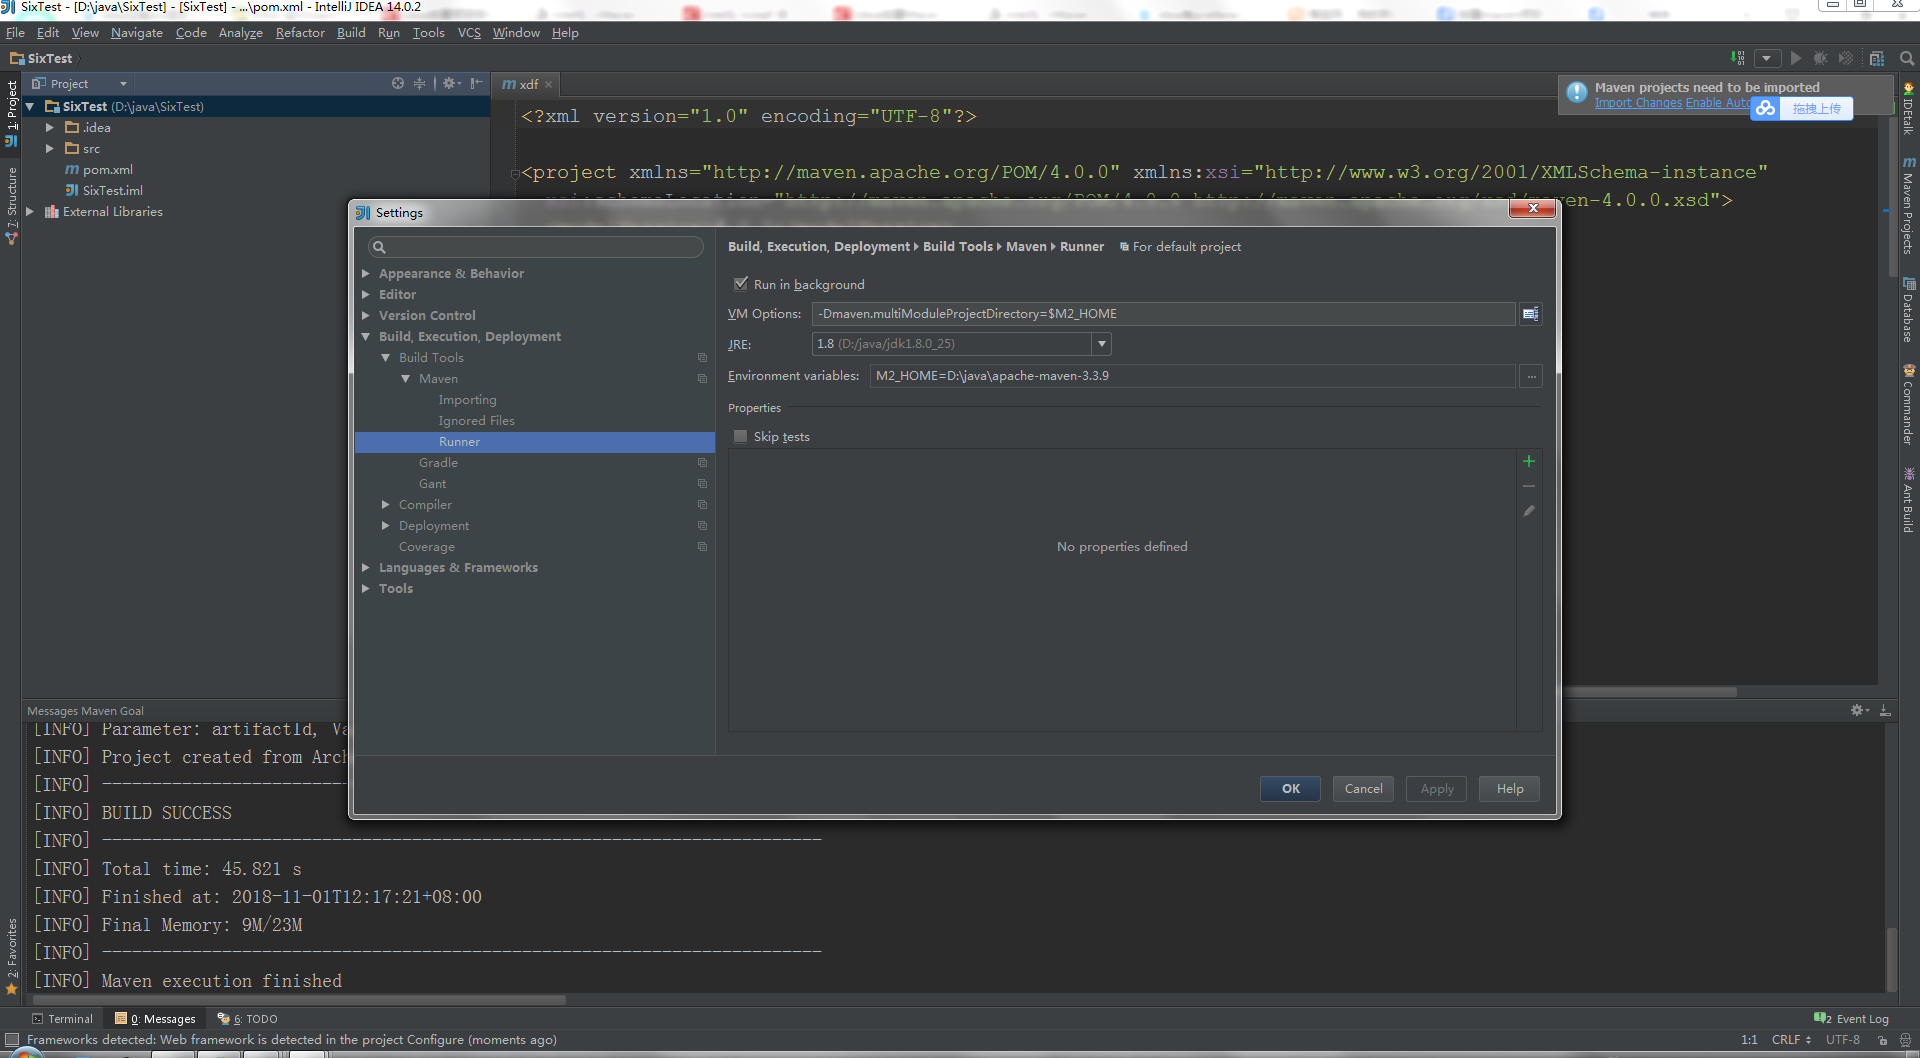Open the JRE selection dropdown

[1101, 344]
